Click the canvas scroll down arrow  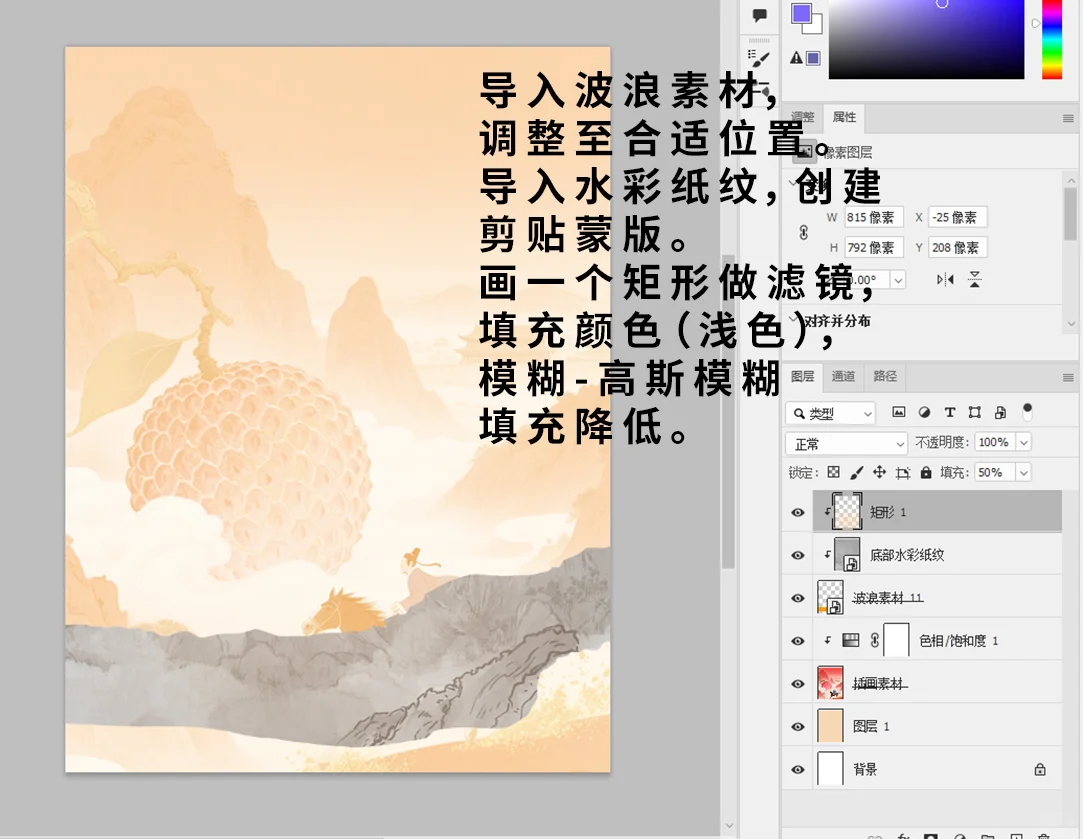(x=729, y=824)
